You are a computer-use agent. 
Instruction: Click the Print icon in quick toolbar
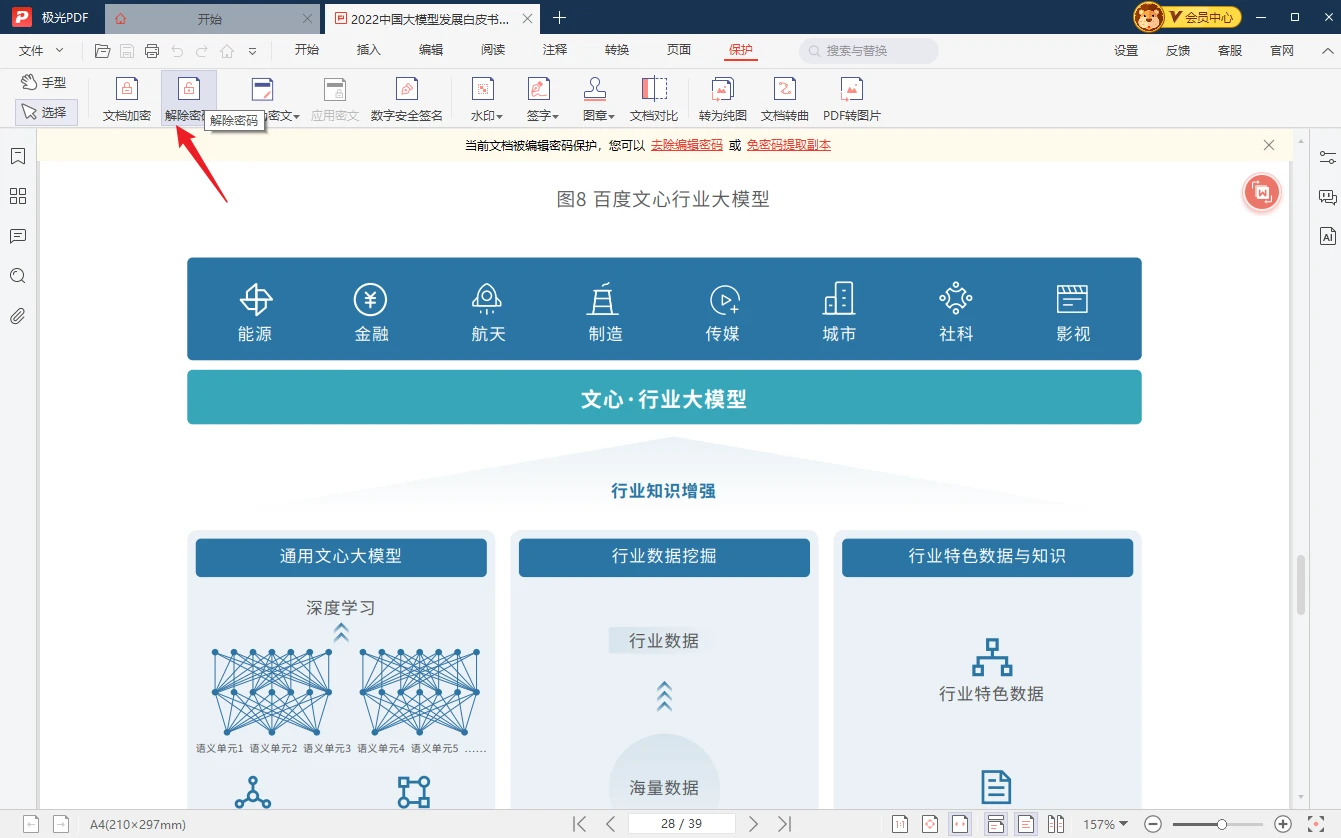(152, 51)
